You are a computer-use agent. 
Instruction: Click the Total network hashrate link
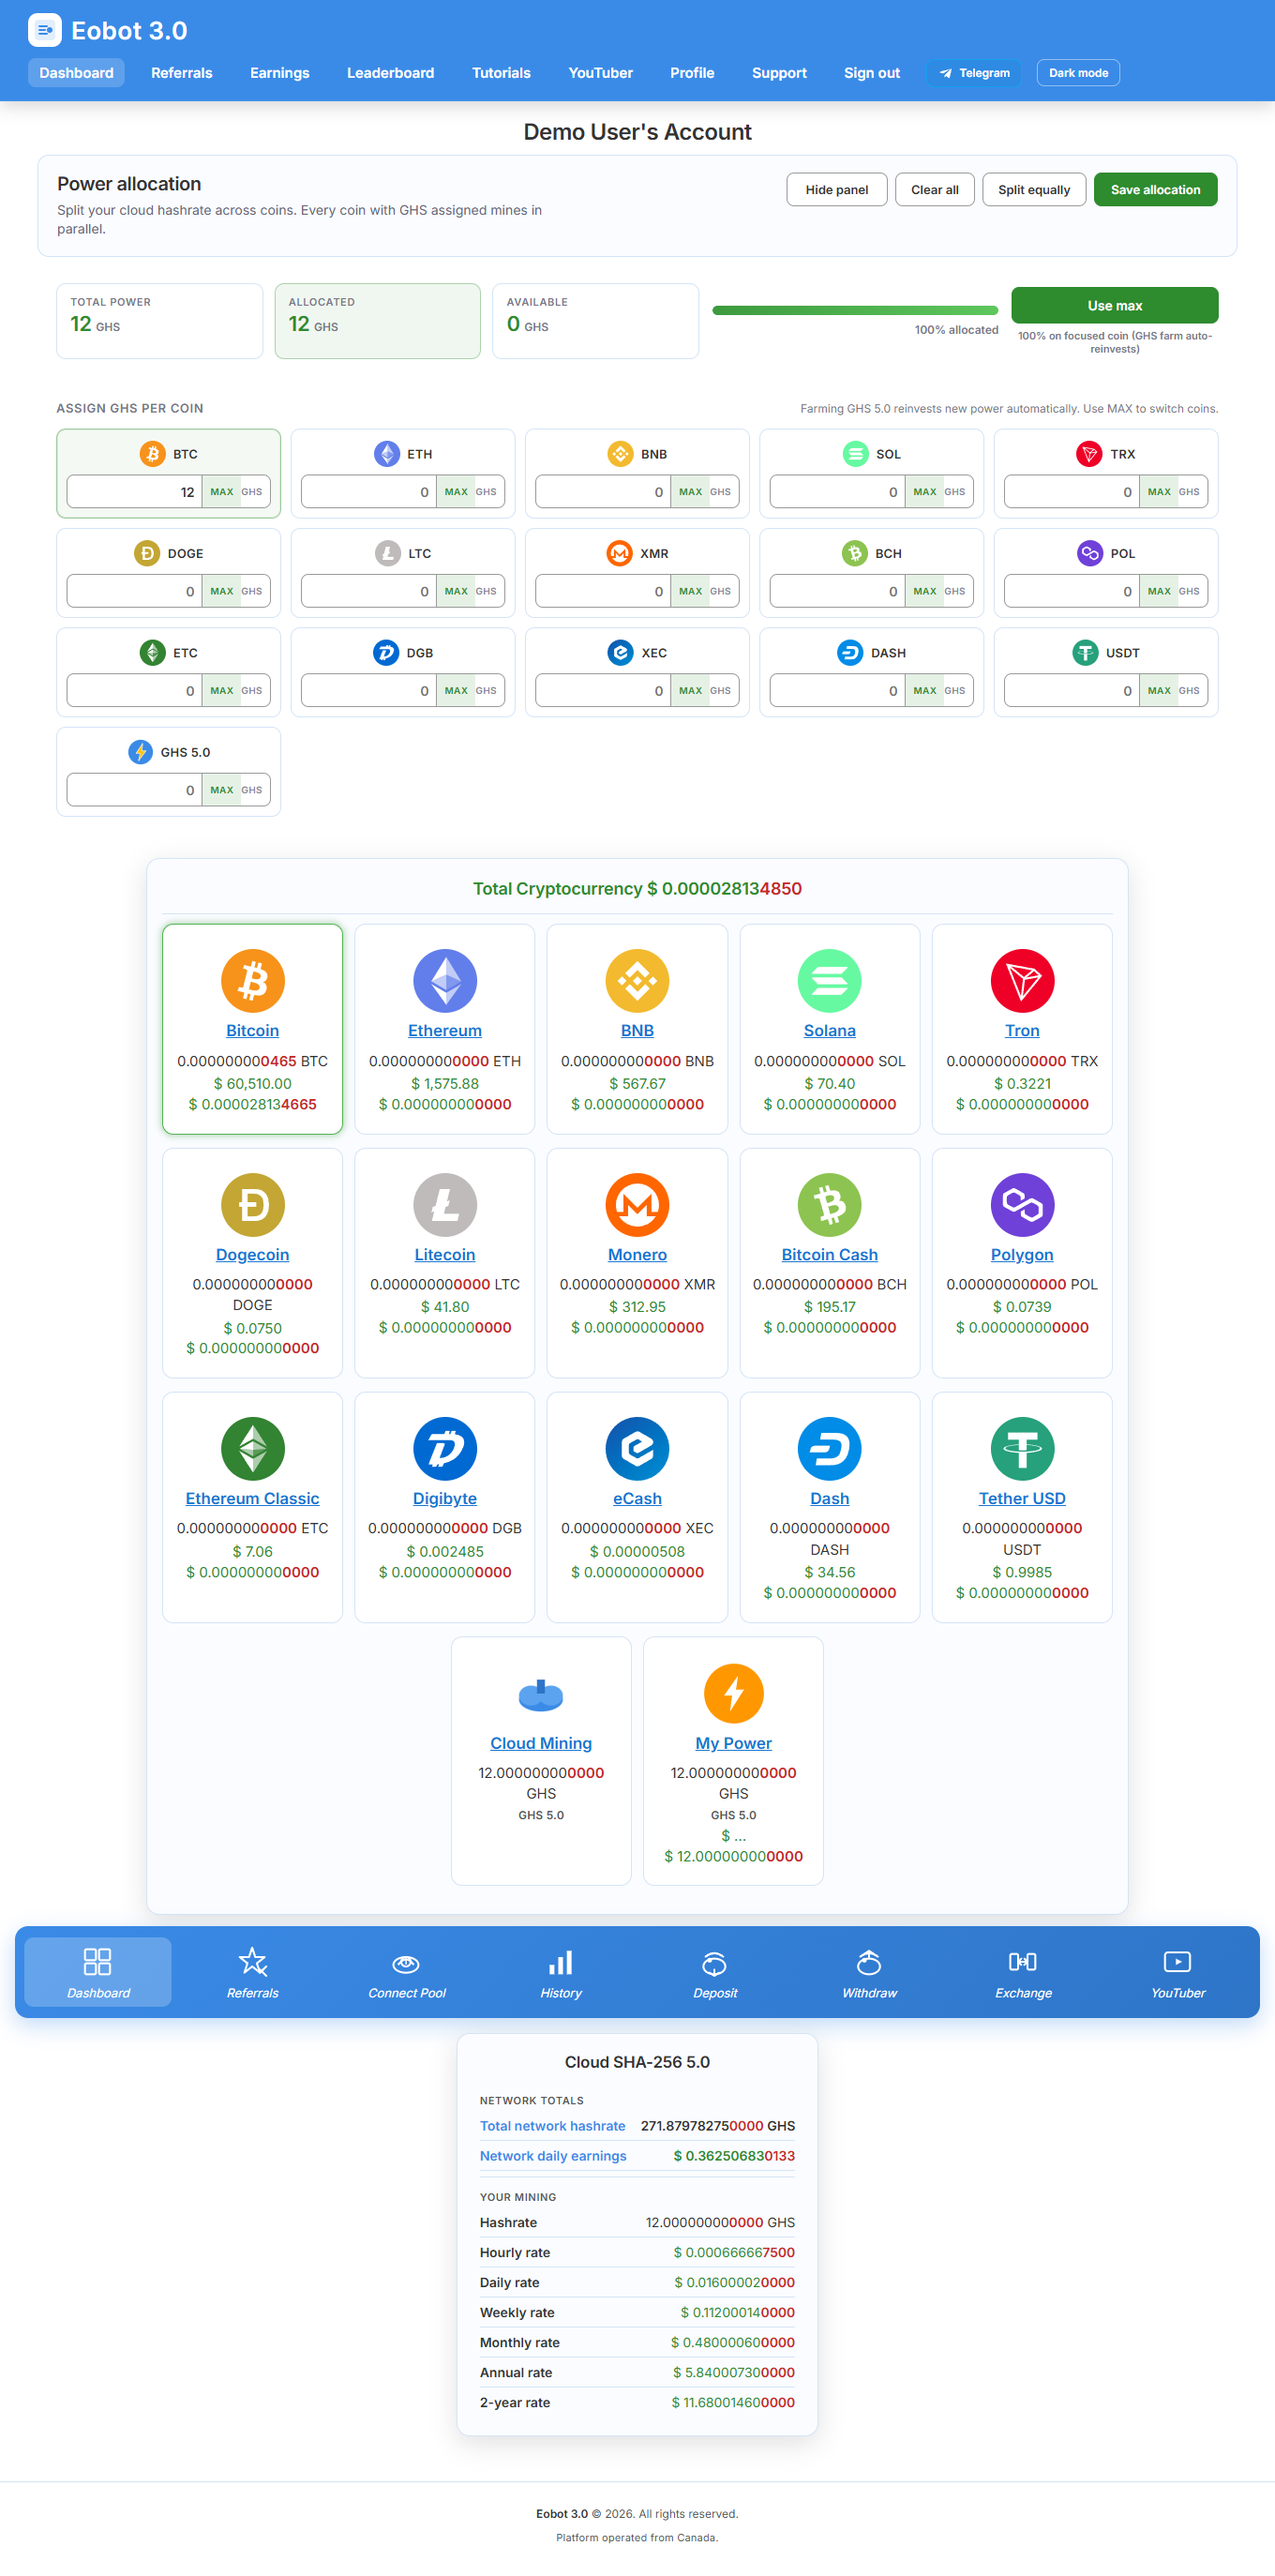(x=552, y=2126)
